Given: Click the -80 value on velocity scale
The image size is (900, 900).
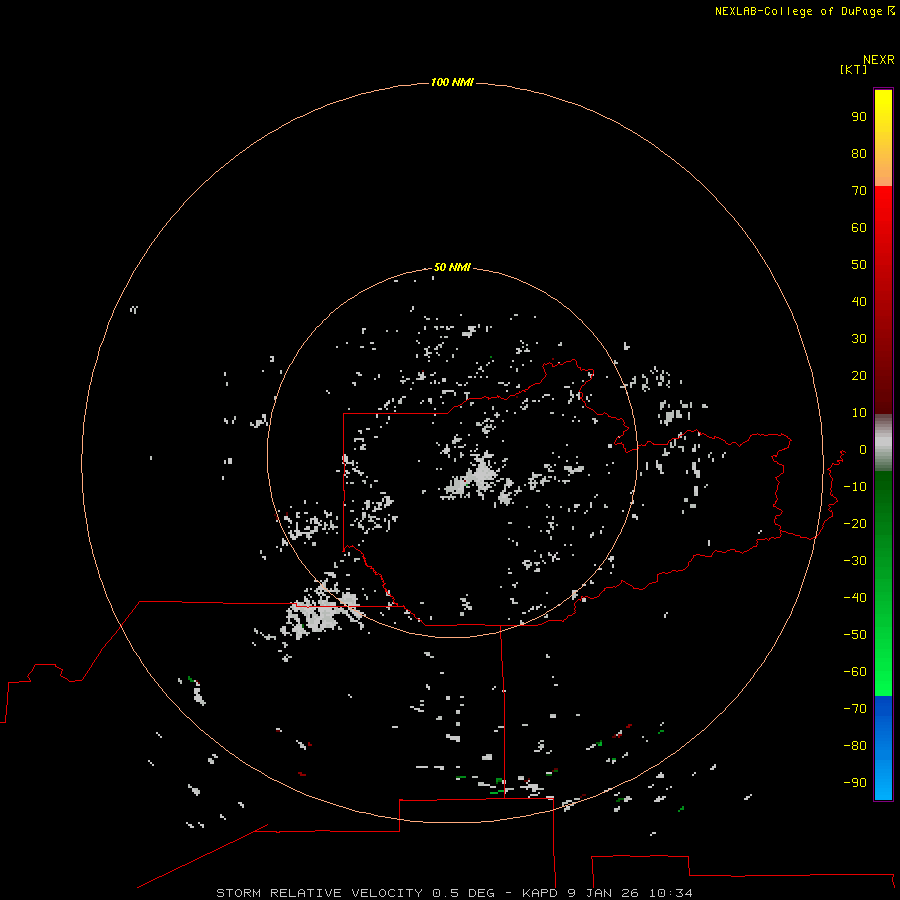Looking at the screenshot, I should point(855,746).
